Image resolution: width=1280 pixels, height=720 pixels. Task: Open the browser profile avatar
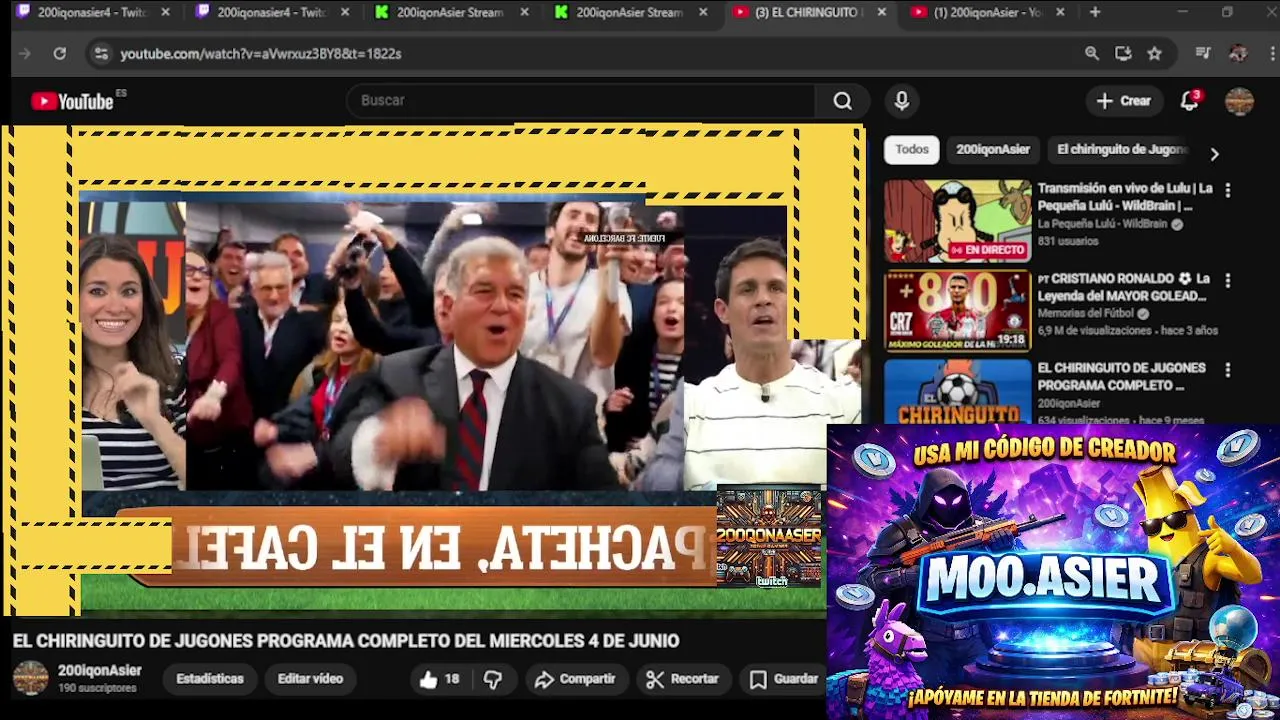(x=1238, y=54)
